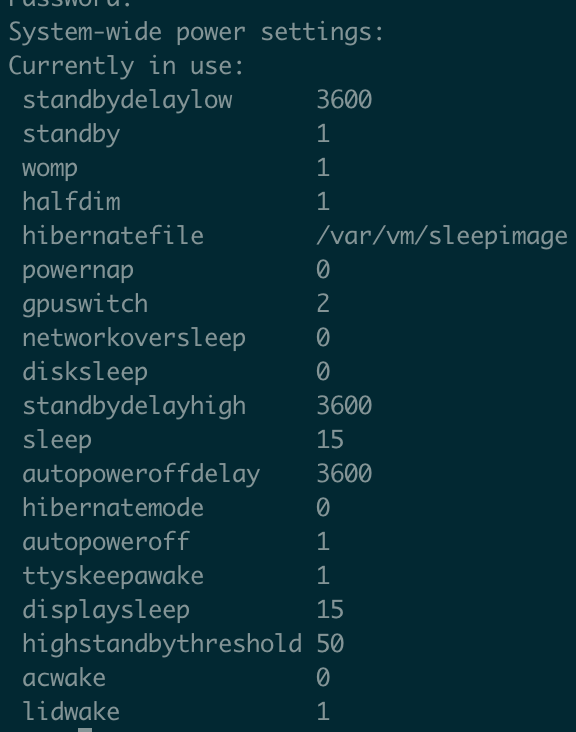576x732 pixels.
Task: Click the displaysleep value 15
Action: click(x=330, y=610)
